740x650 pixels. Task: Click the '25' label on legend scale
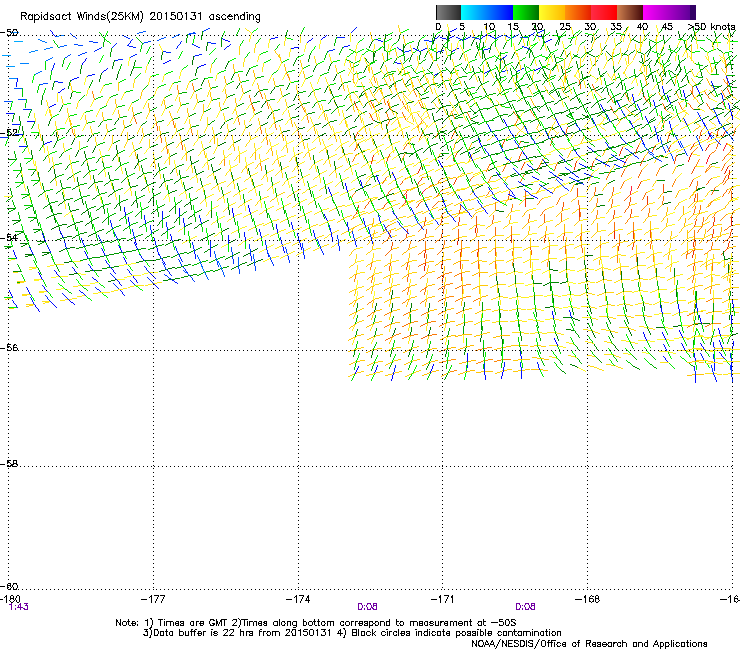click(x=564, y=26)
